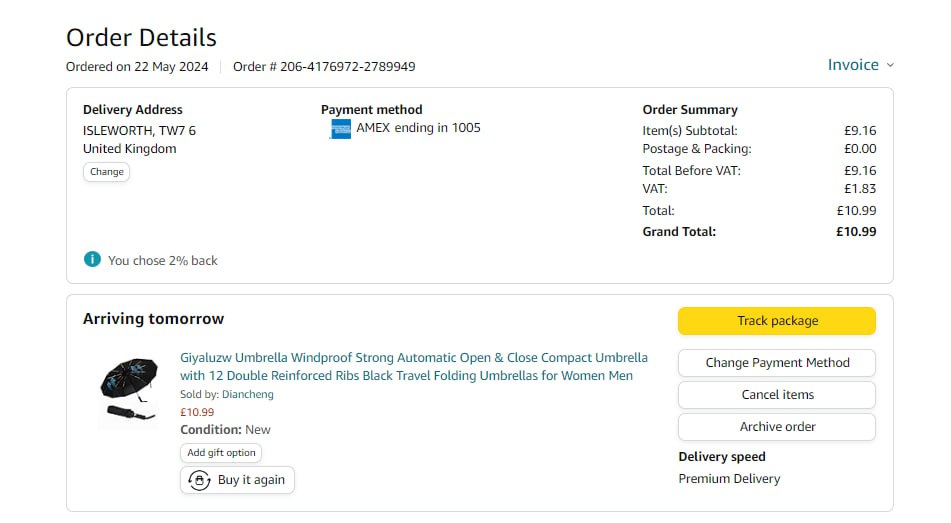Click the 'Ordered on 22 May 2024' date

pyautogui.click(x=137, y=67)
